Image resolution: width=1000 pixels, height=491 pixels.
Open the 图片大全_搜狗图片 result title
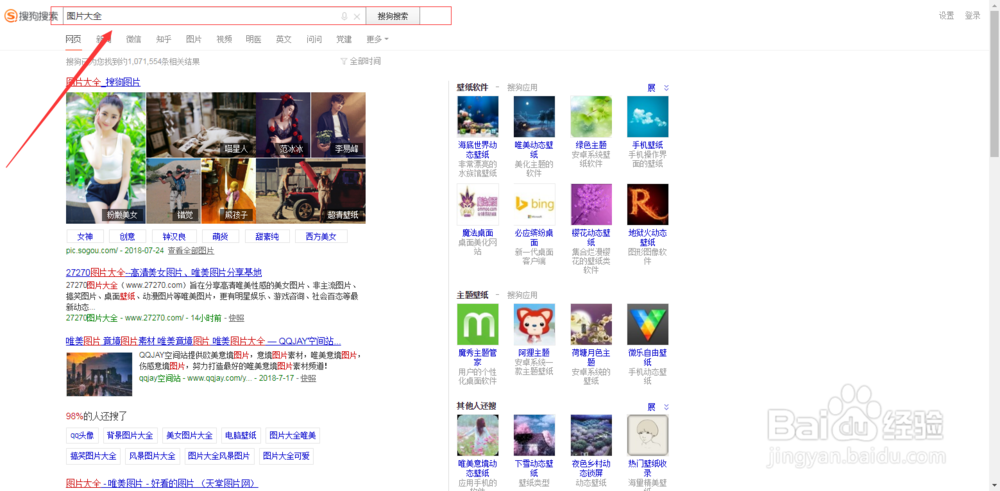coord(103,82)
